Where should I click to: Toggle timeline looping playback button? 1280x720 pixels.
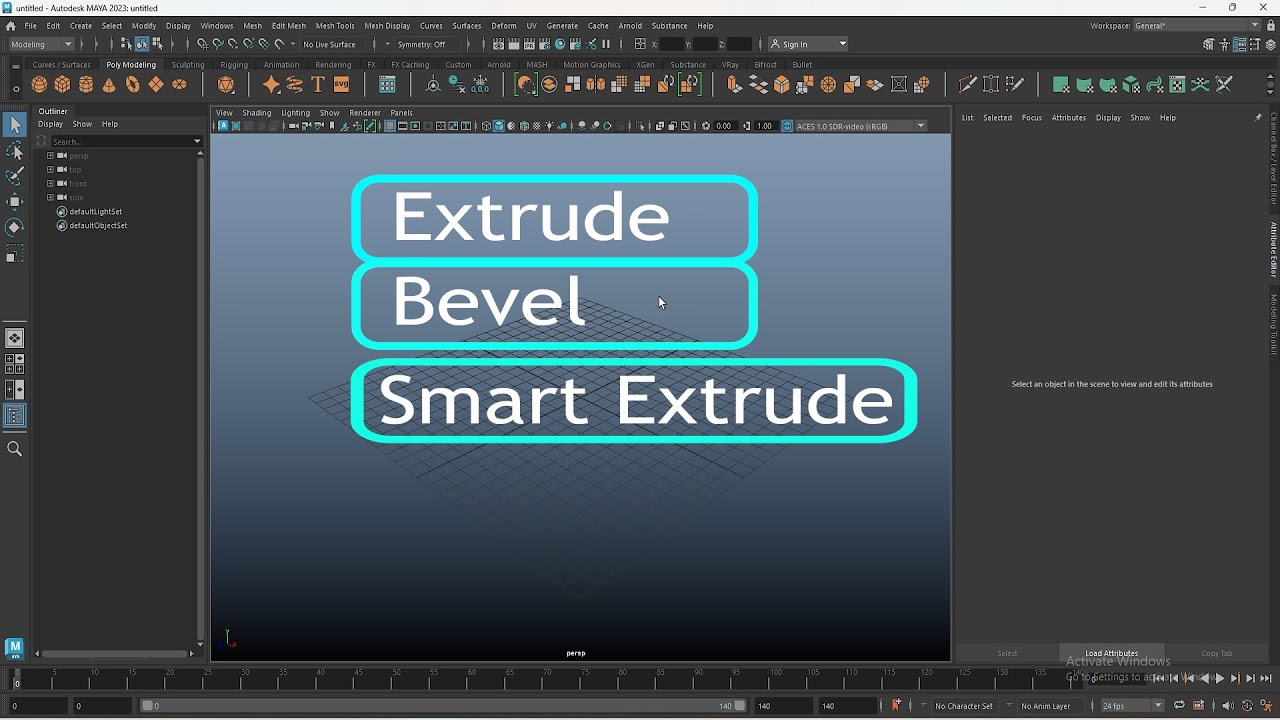[x=1180, y=706]
